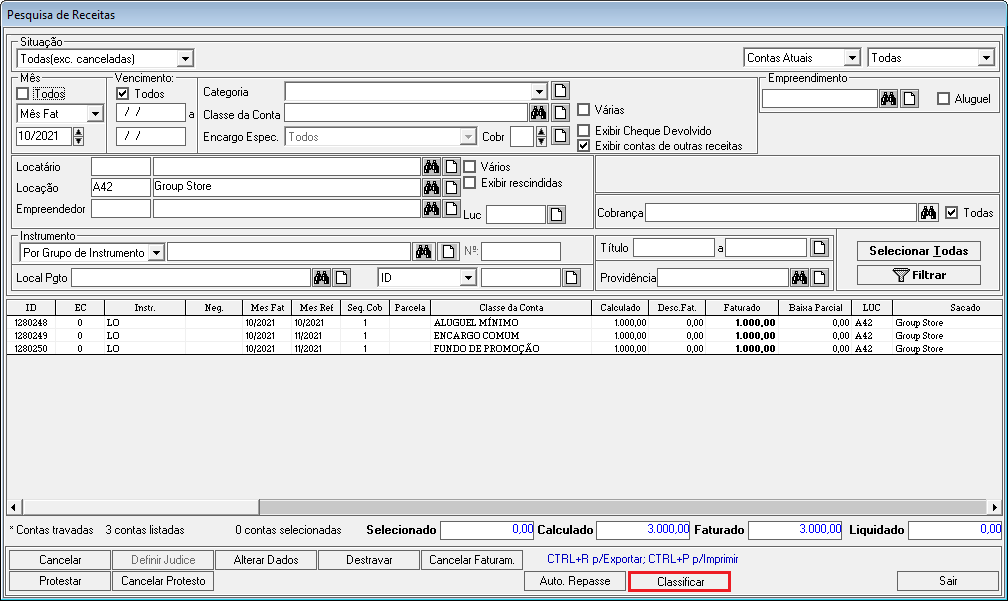This screenshot has height=601, width=1008.
Task: Clear Locação with page icon
Action: [x=452, y=187]
